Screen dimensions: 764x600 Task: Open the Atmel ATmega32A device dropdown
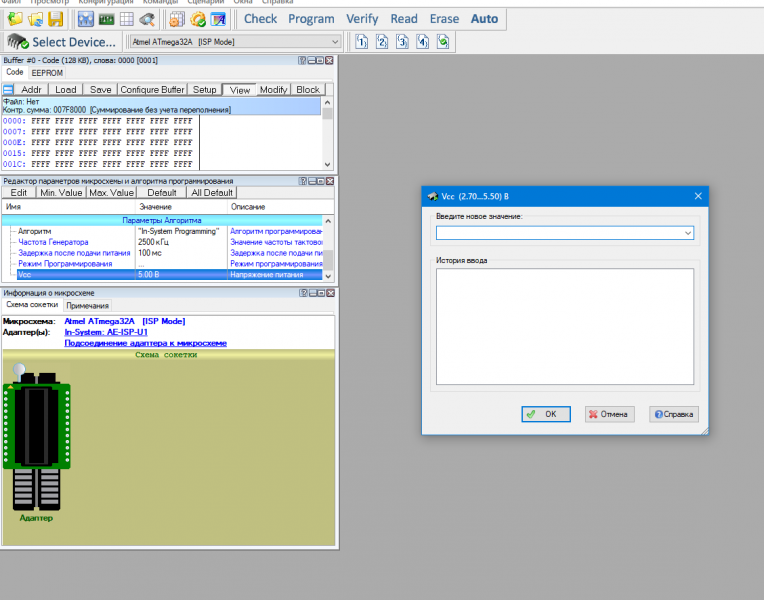pyautogui.click(x=235, y=42)
